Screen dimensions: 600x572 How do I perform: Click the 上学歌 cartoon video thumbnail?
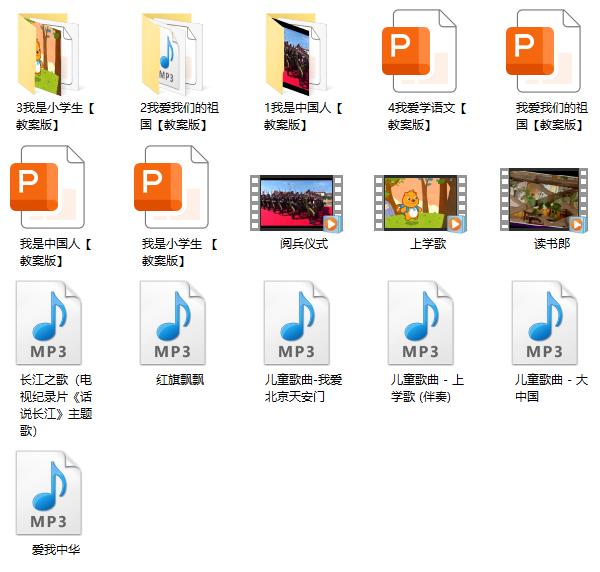coord(420,203)
